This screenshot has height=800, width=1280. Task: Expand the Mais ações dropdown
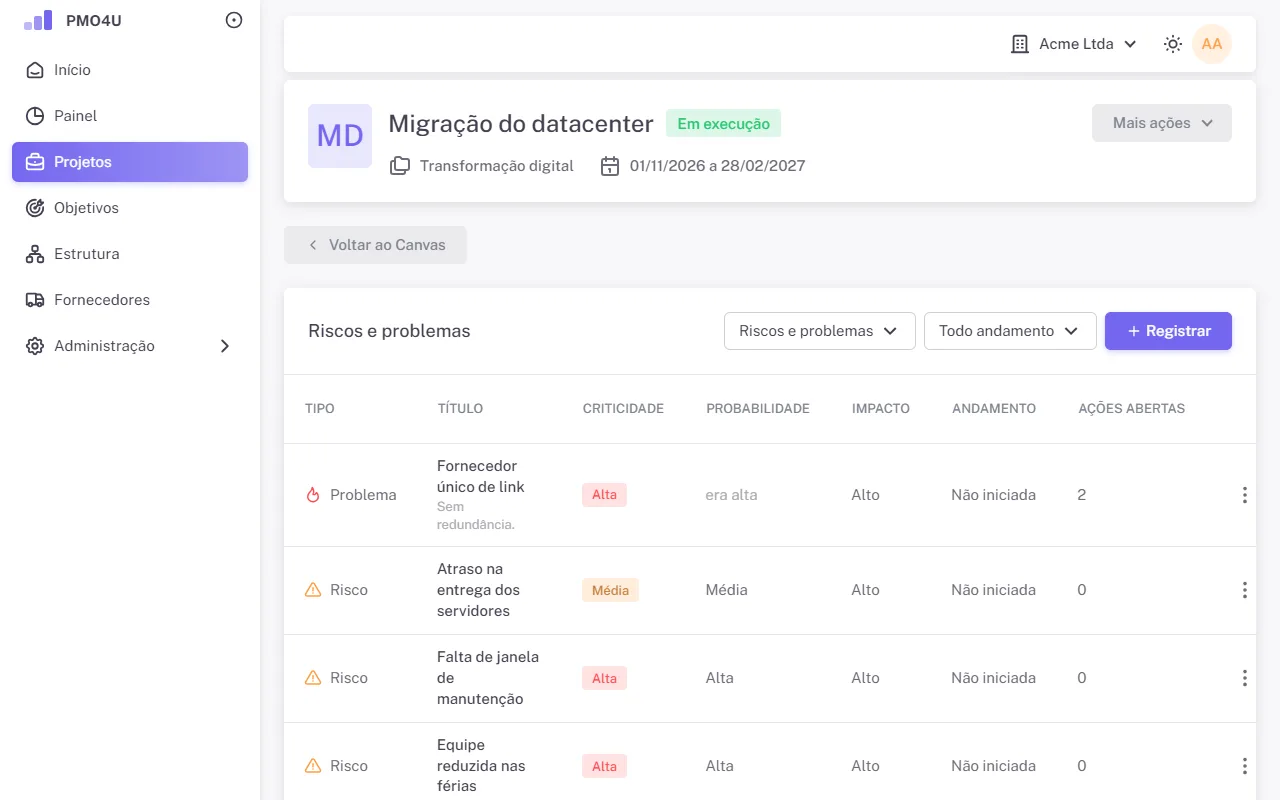[x=1162, y=123]
